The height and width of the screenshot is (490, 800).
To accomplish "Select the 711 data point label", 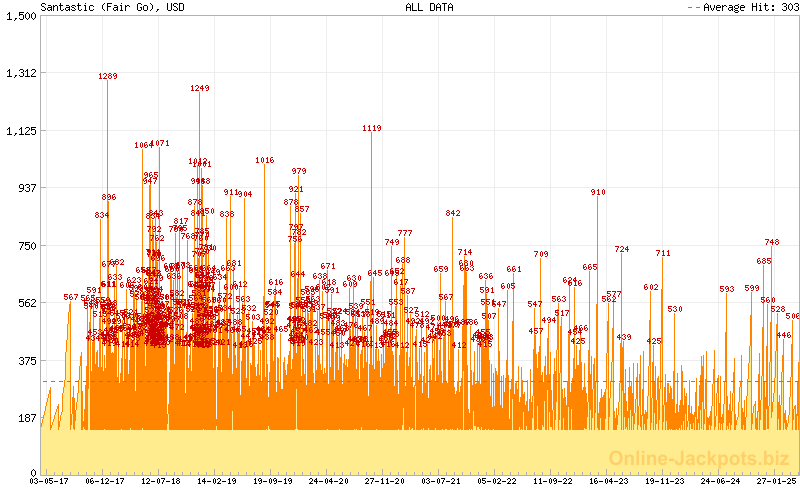I will (663, 253).
